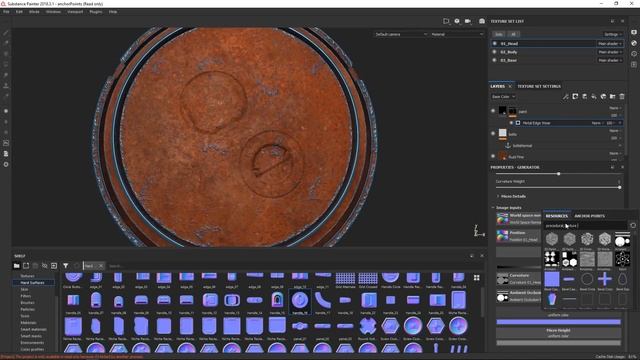Image resolution: width=640 pixels, height=360 pixels.
Task: Select Resources tab in popup
Action: tap(557, 216)
